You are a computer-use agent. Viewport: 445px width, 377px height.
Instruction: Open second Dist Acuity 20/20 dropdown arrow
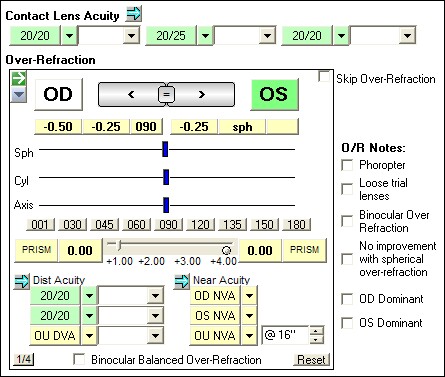89,316
